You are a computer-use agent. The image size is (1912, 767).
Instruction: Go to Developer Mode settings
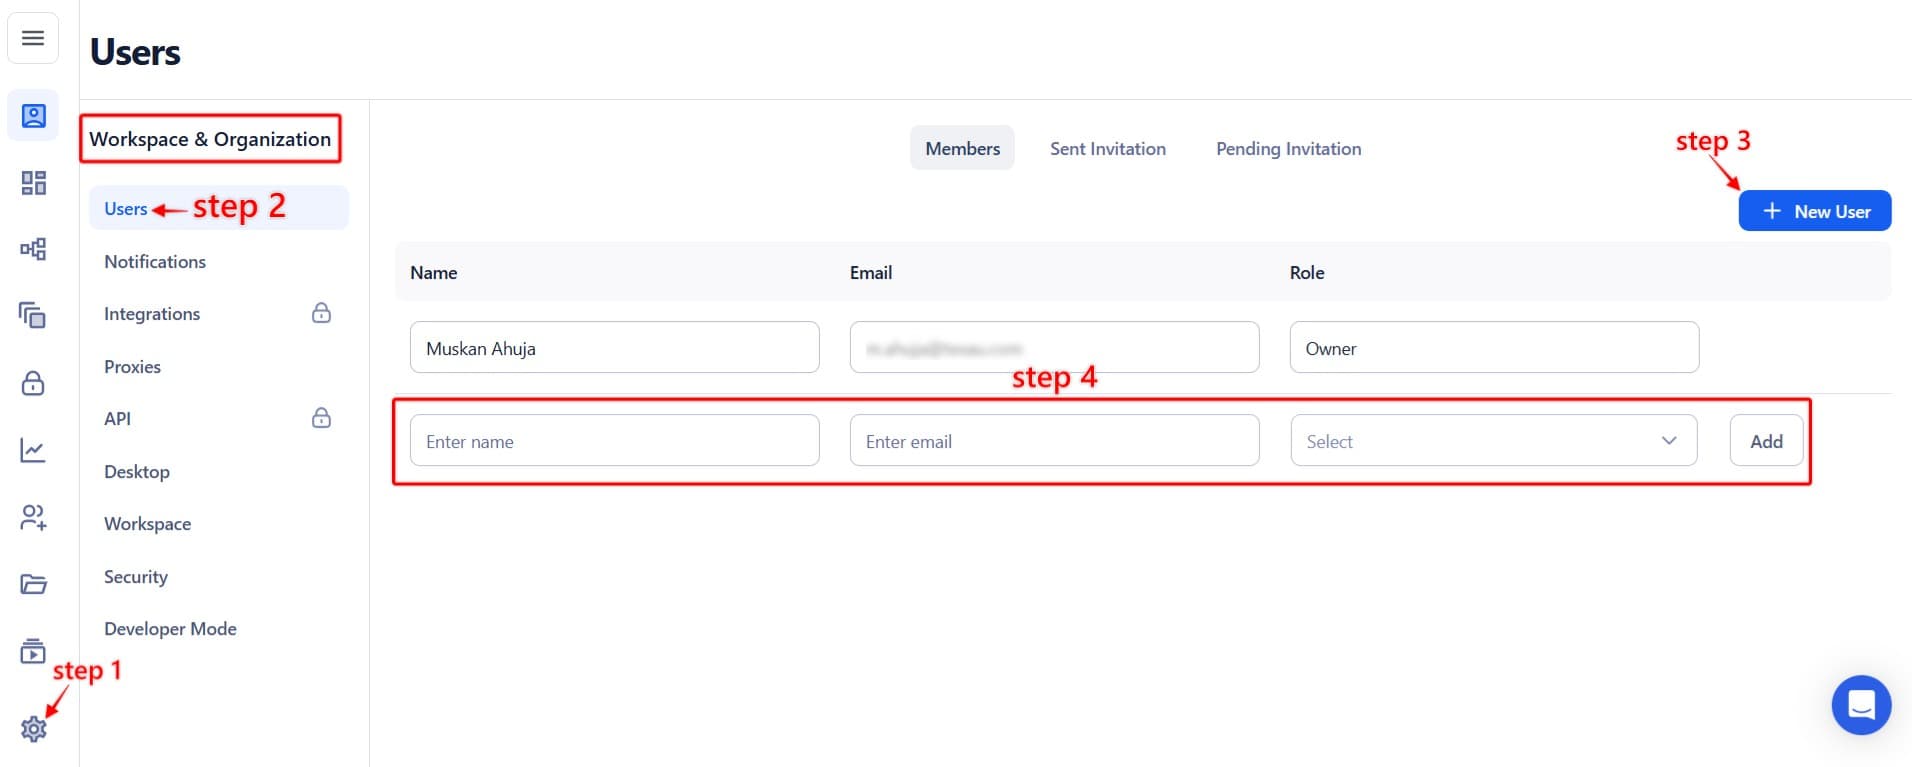(170, 629)
